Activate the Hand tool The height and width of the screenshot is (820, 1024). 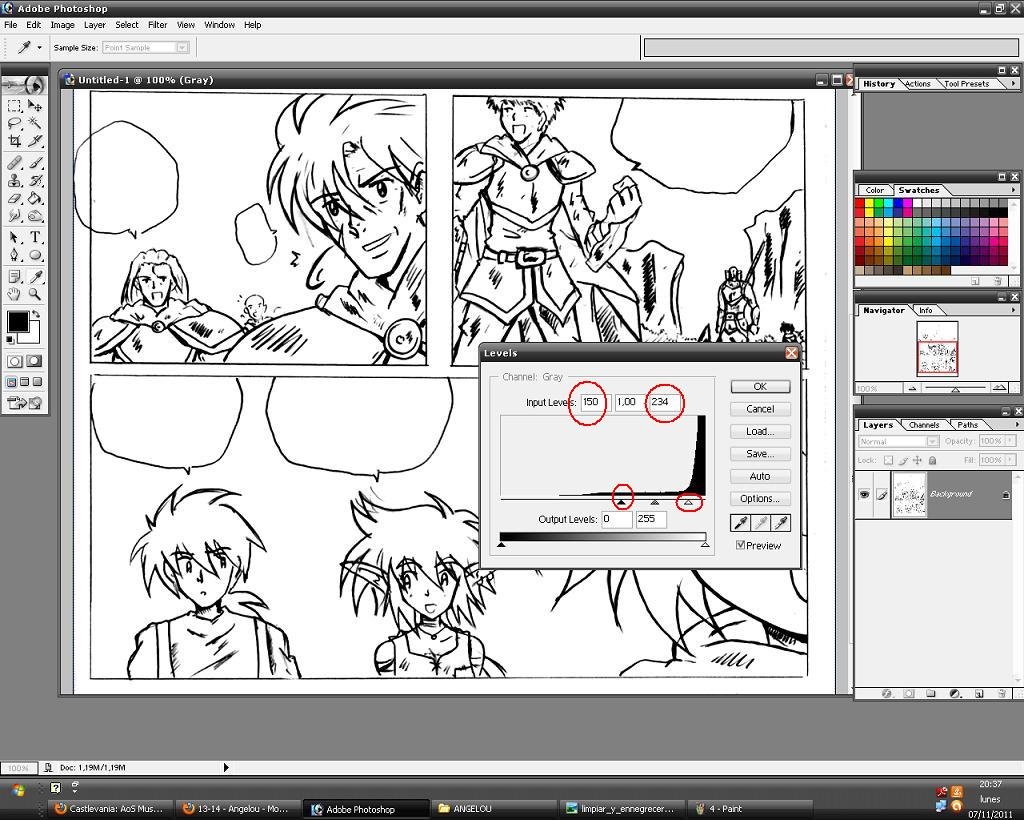click(x=14, y=294)
